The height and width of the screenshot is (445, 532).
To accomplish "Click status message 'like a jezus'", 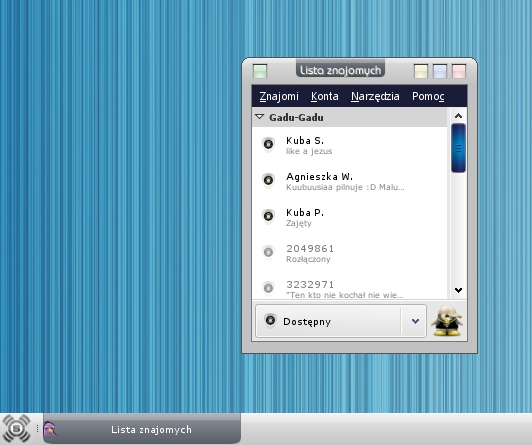I will tap(309, 151).
